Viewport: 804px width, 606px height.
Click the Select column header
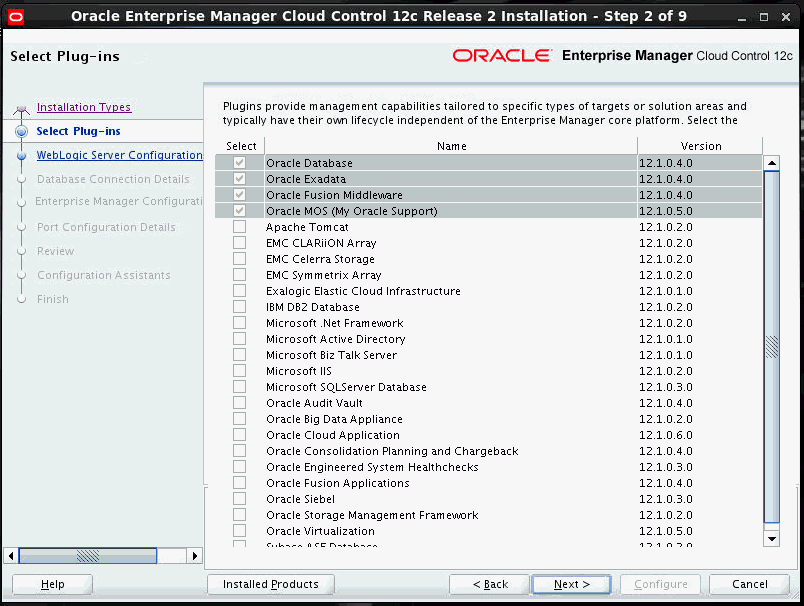[x=241, y=146]
